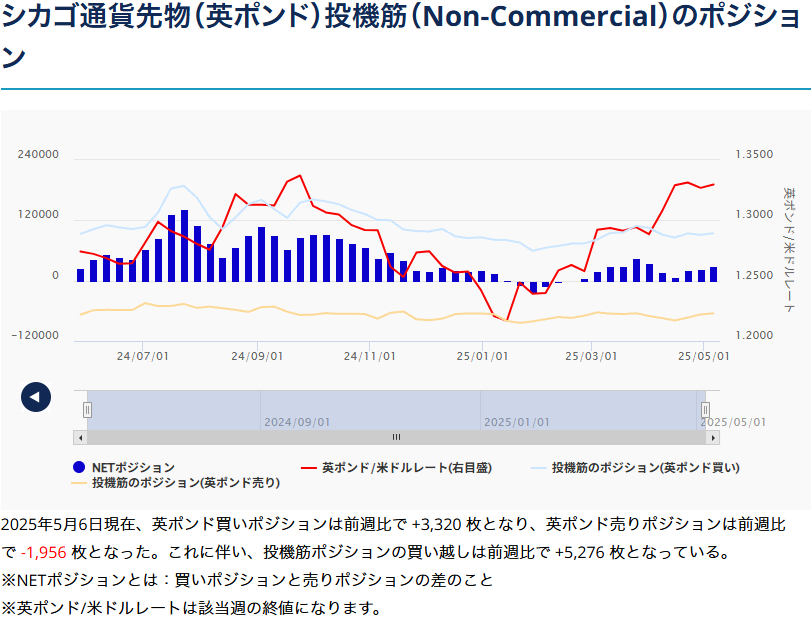The image size is (812, 619).
Task: Click the dark circular back arrow button
Action: click(35, 397)
